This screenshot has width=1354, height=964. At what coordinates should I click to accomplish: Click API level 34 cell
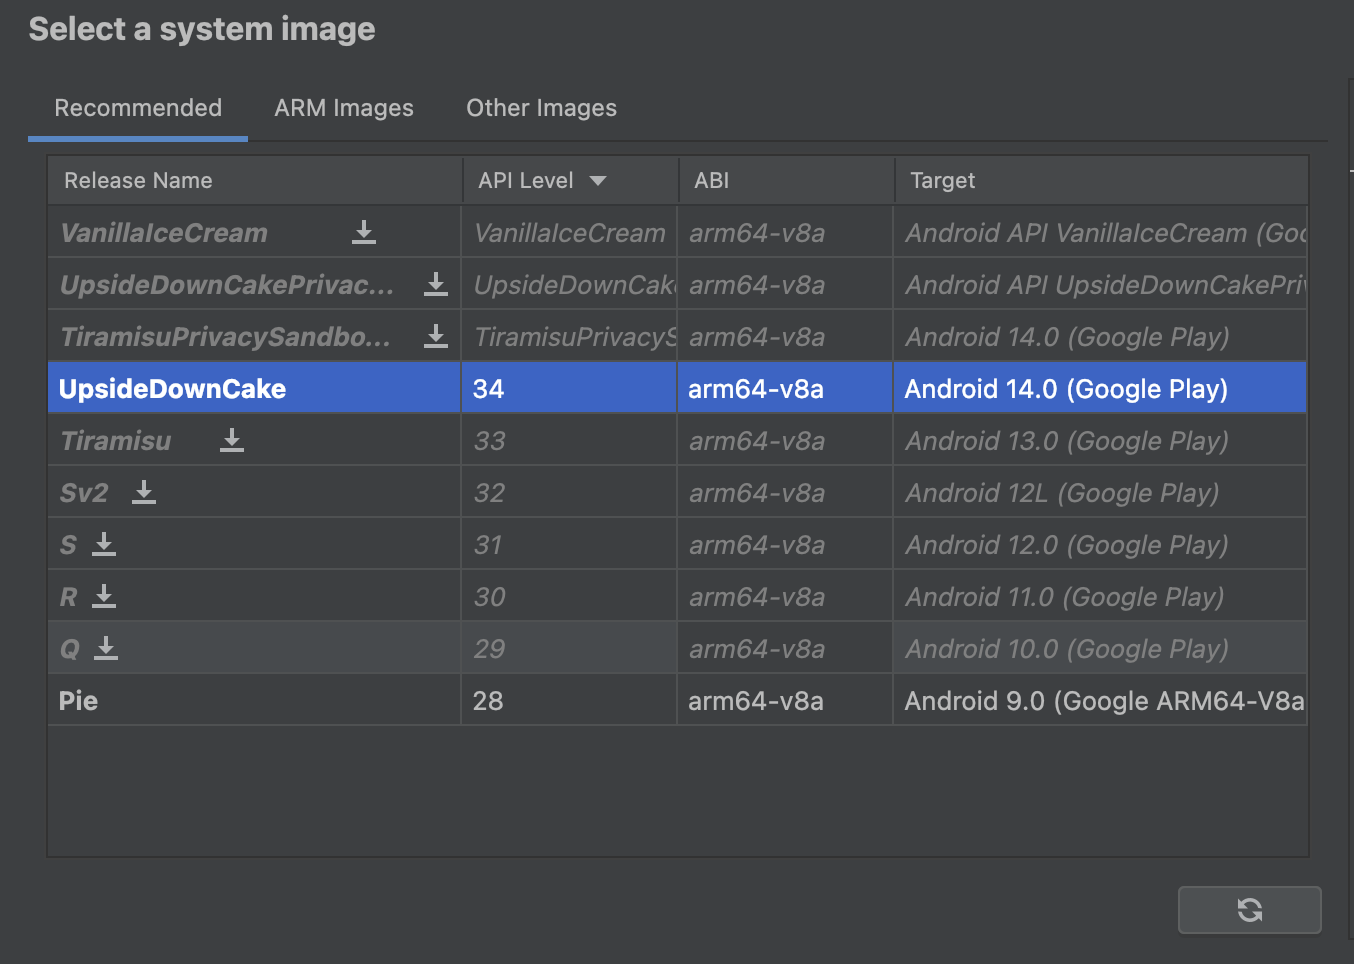[x=569, y=389]
